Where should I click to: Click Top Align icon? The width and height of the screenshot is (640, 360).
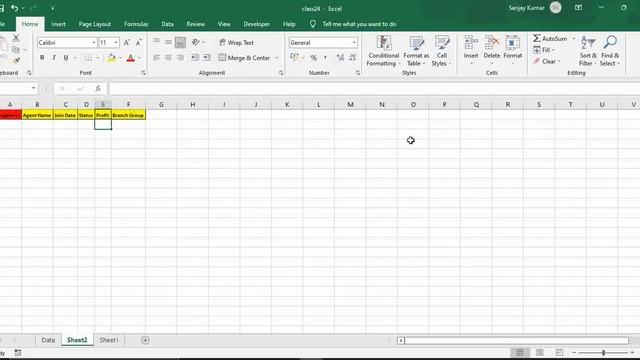click(156, 42)
